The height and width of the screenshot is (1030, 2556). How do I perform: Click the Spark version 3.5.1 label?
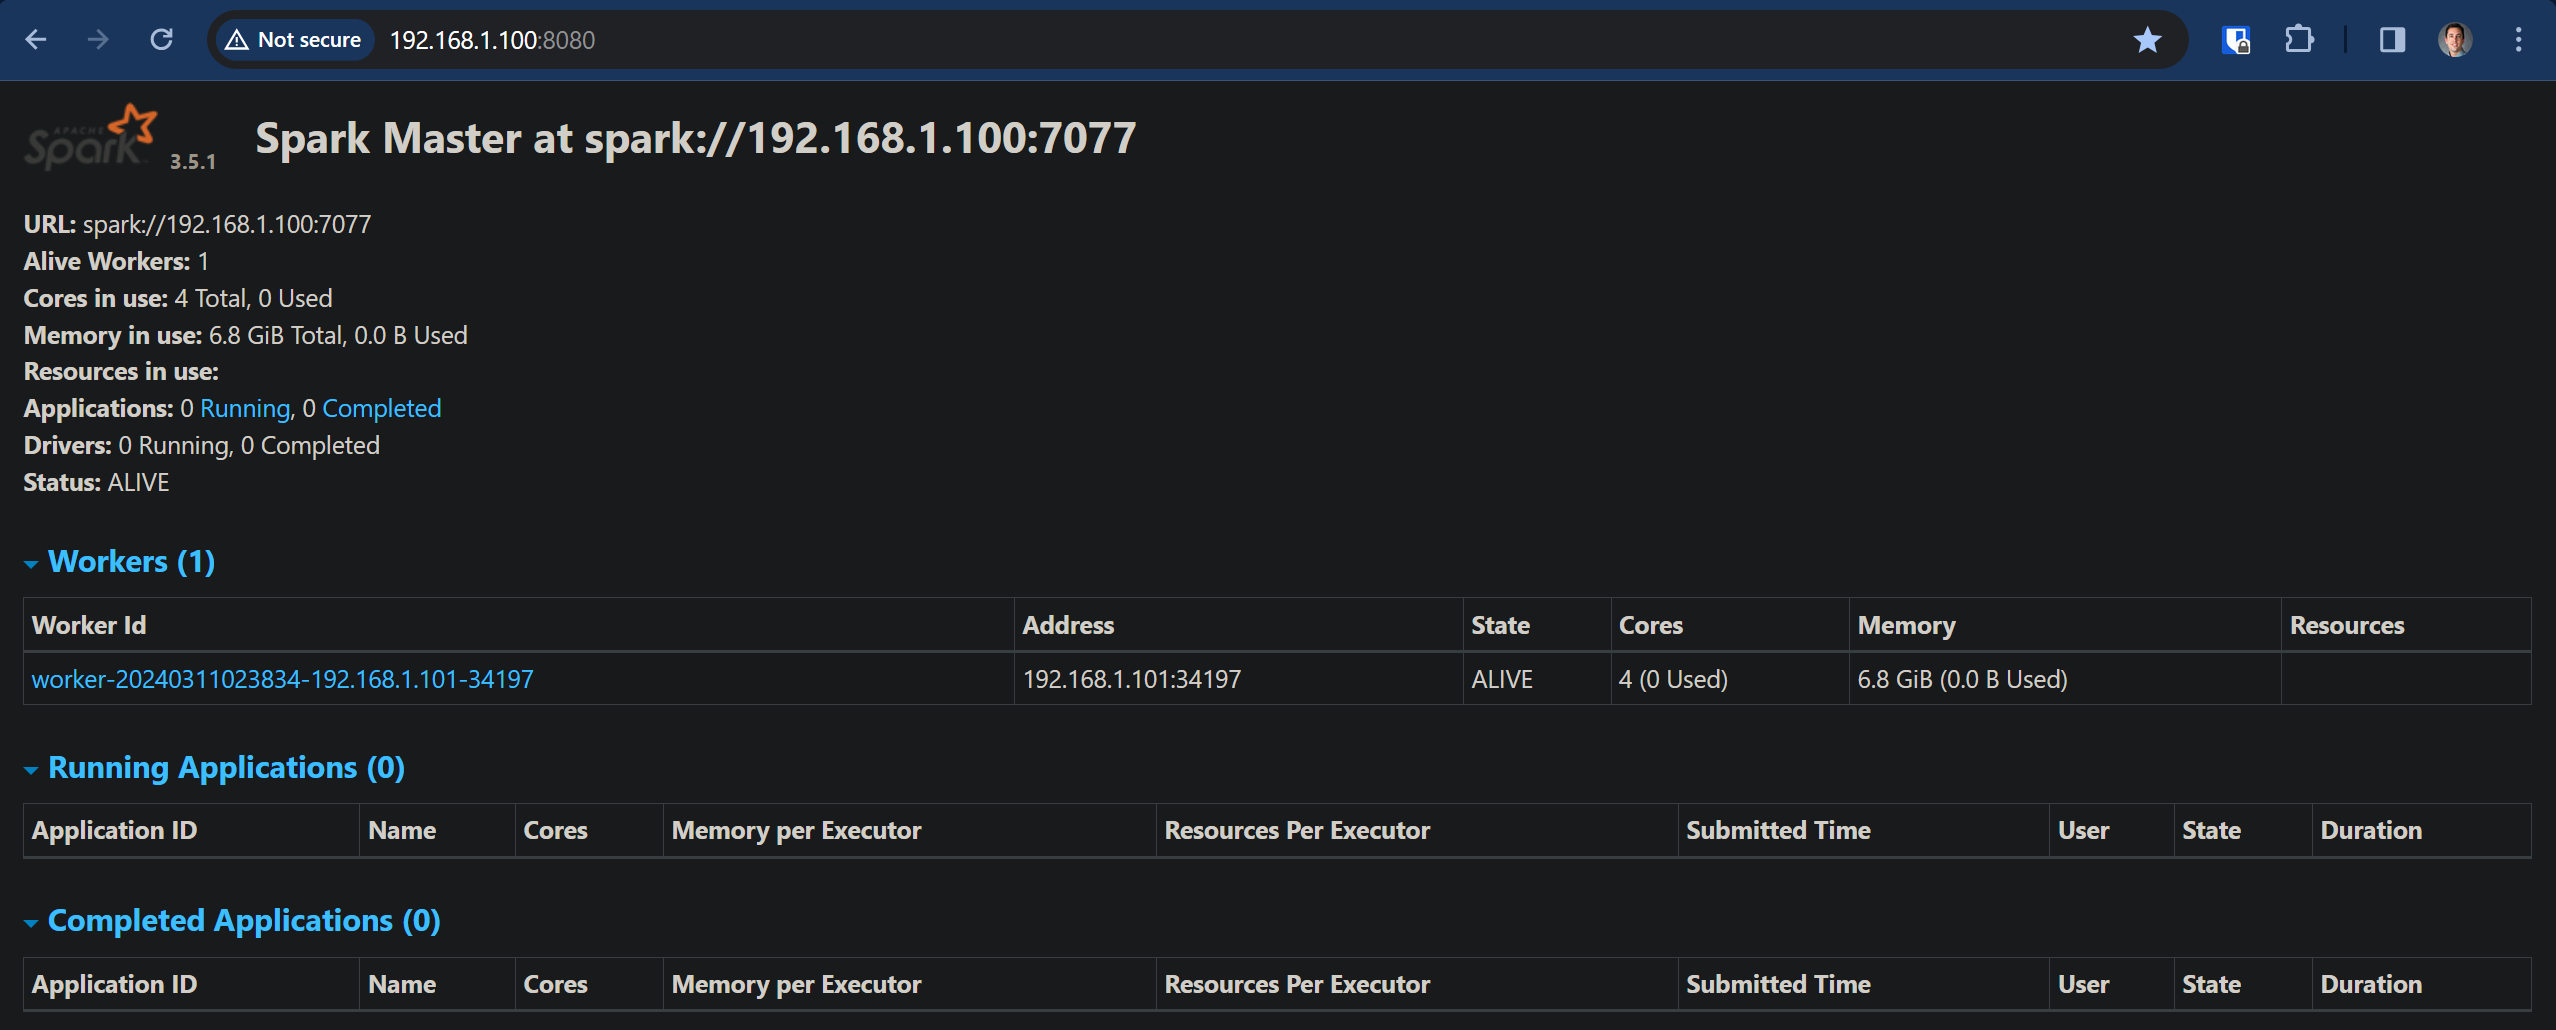click(193, 161)
